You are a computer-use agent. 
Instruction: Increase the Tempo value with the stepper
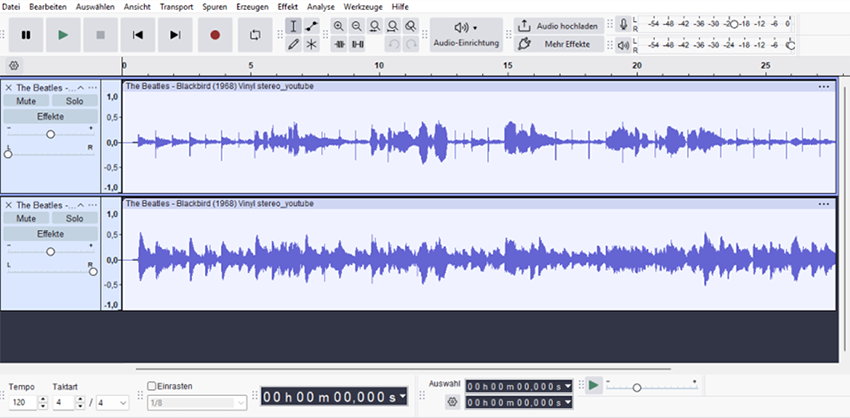pyautogui.click(x=43, y=398)
